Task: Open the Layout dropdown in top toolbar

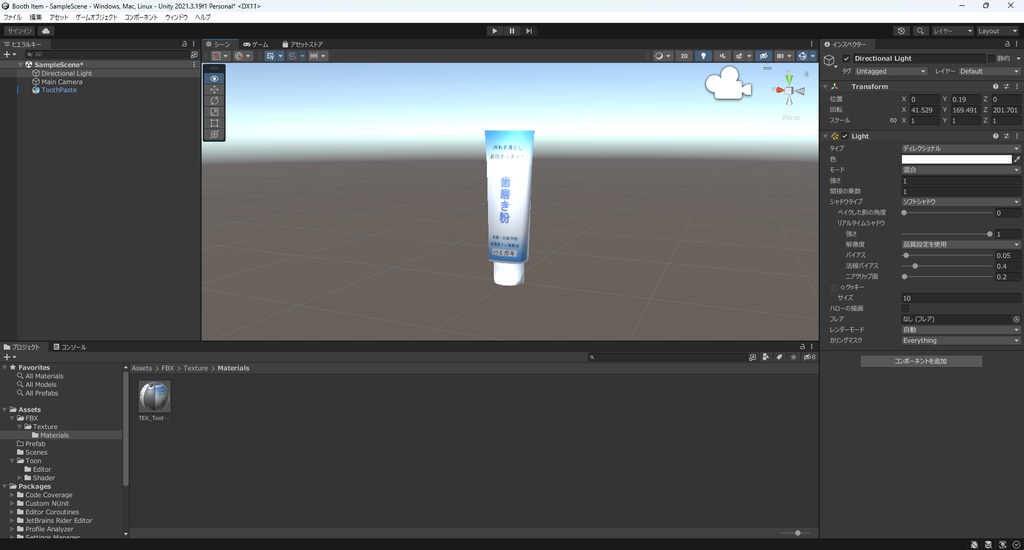Action: [x=997, y=31]
